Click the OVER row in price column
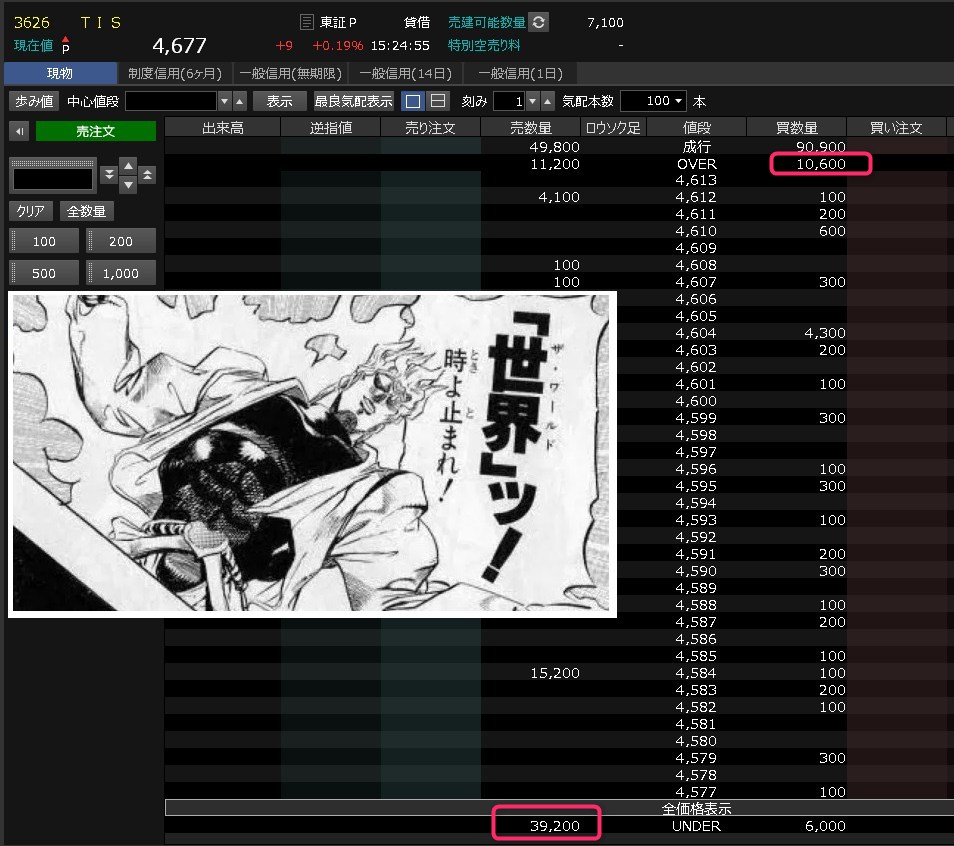Screen dimensions: 954x846 (x=697, y=164)
